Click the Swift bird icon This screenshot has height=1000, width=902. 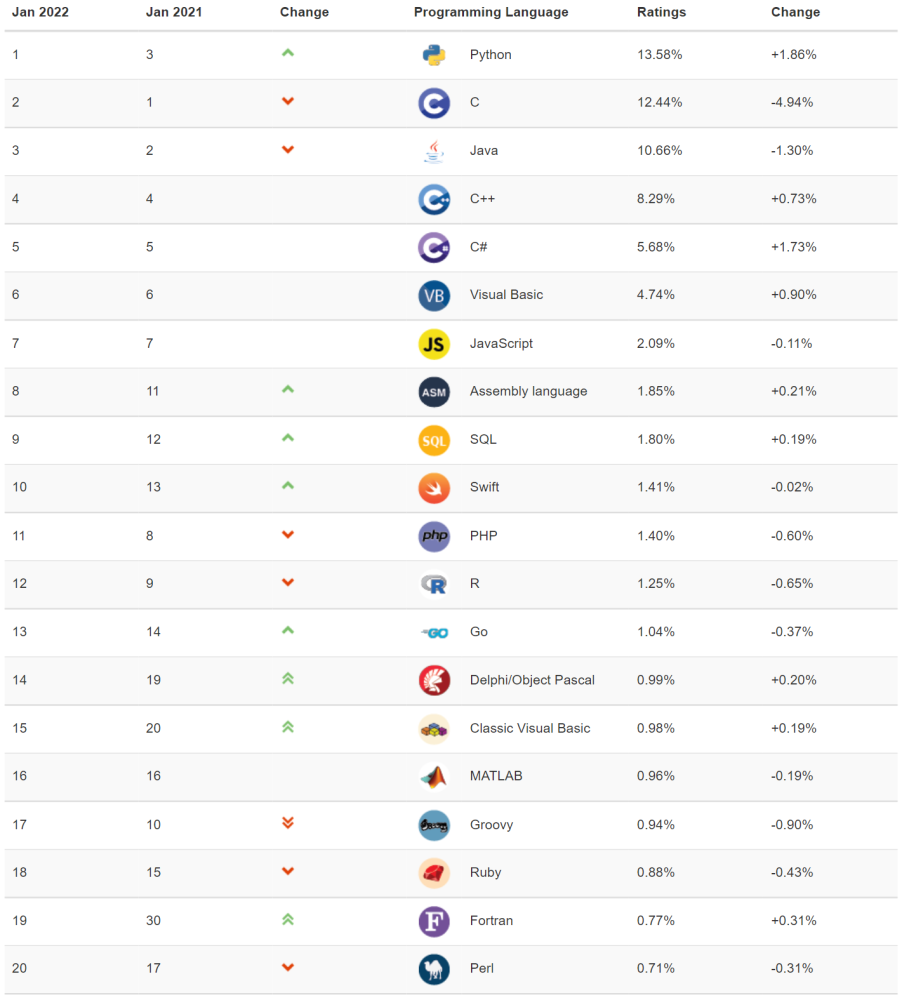(434, 489)
